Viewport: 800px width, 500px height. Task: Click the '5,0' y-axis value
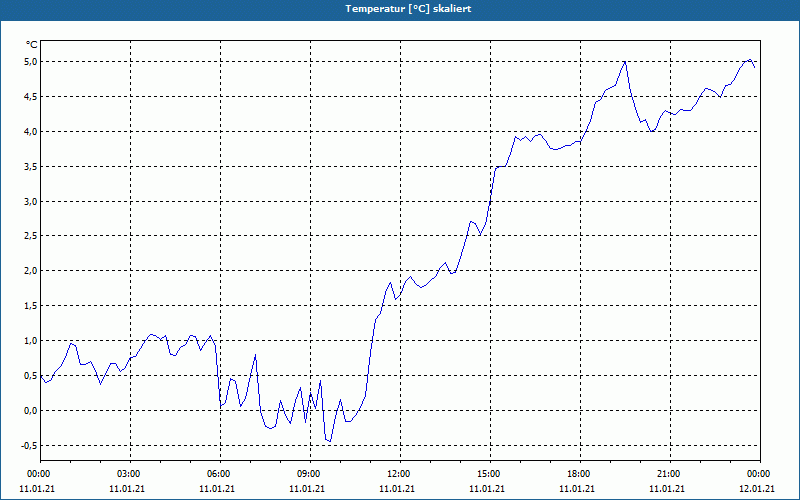tap(32, 62)
